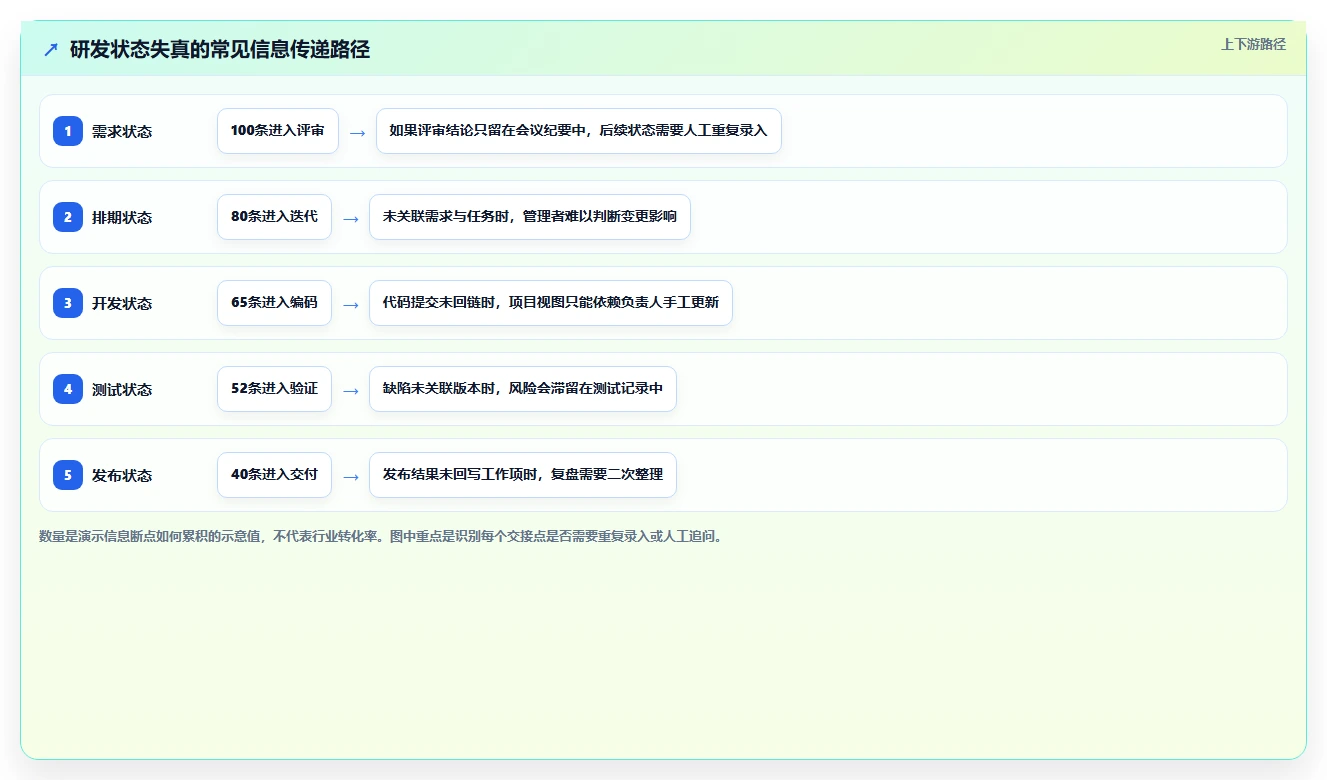Click the title 研发状态失真的常见信息传递路径
Image resolution: width=1327 pixels, height=780 pixels.
tap(220, 49)
